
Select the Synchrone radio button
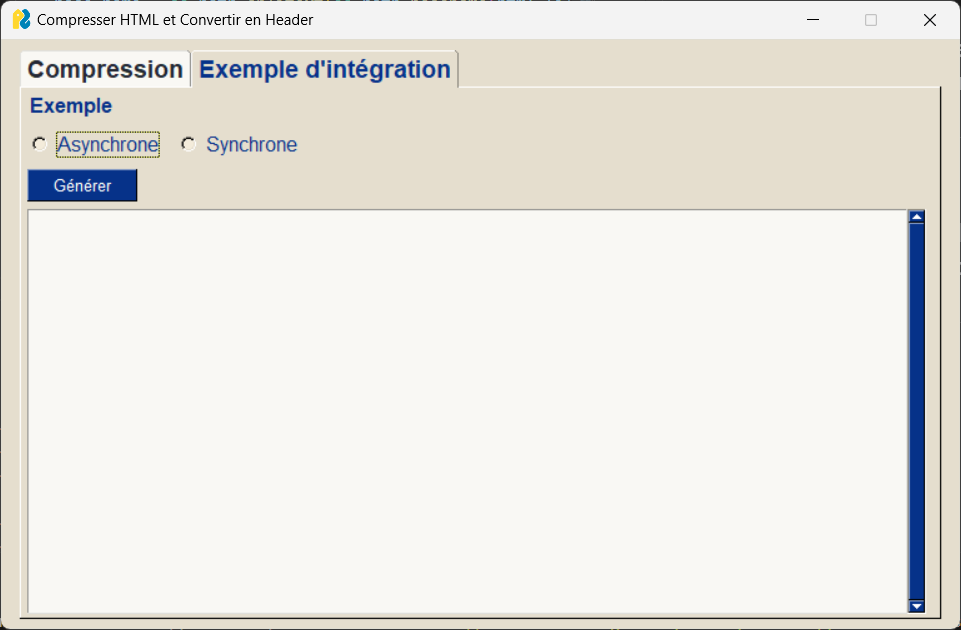click(x=188, y=145)
